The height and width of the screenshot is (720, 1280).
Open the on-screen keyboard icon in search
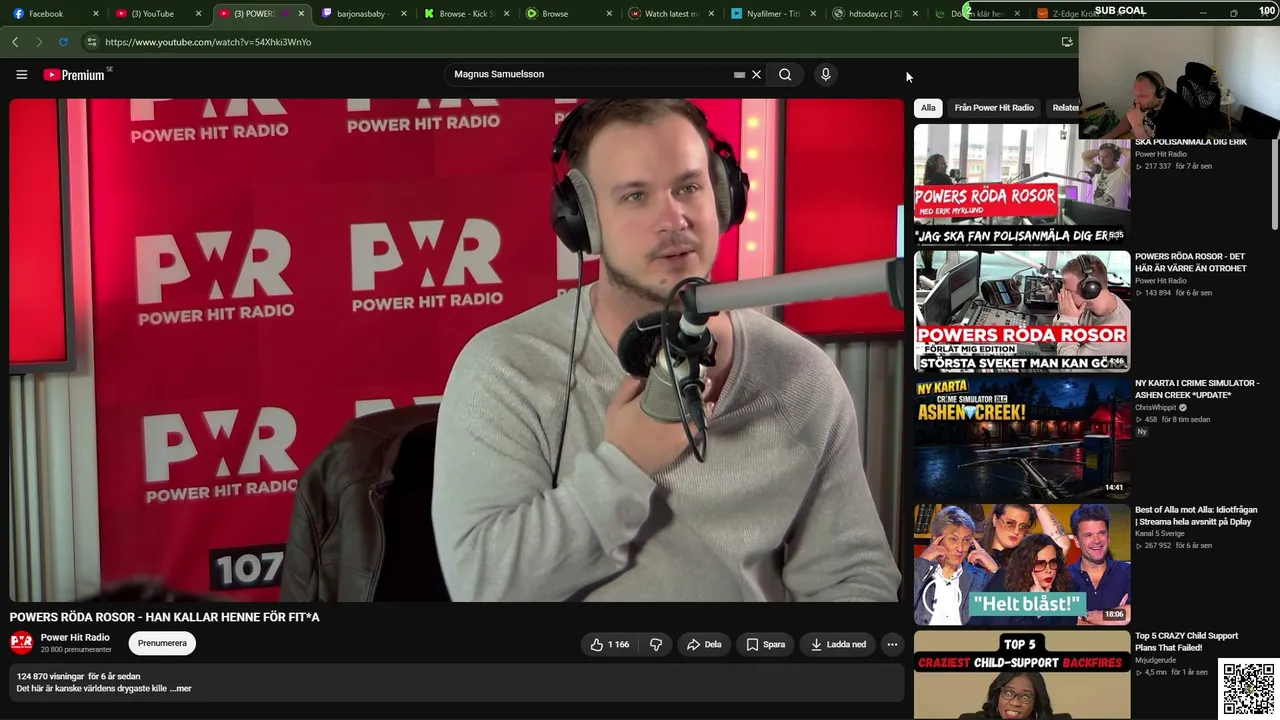739,74
